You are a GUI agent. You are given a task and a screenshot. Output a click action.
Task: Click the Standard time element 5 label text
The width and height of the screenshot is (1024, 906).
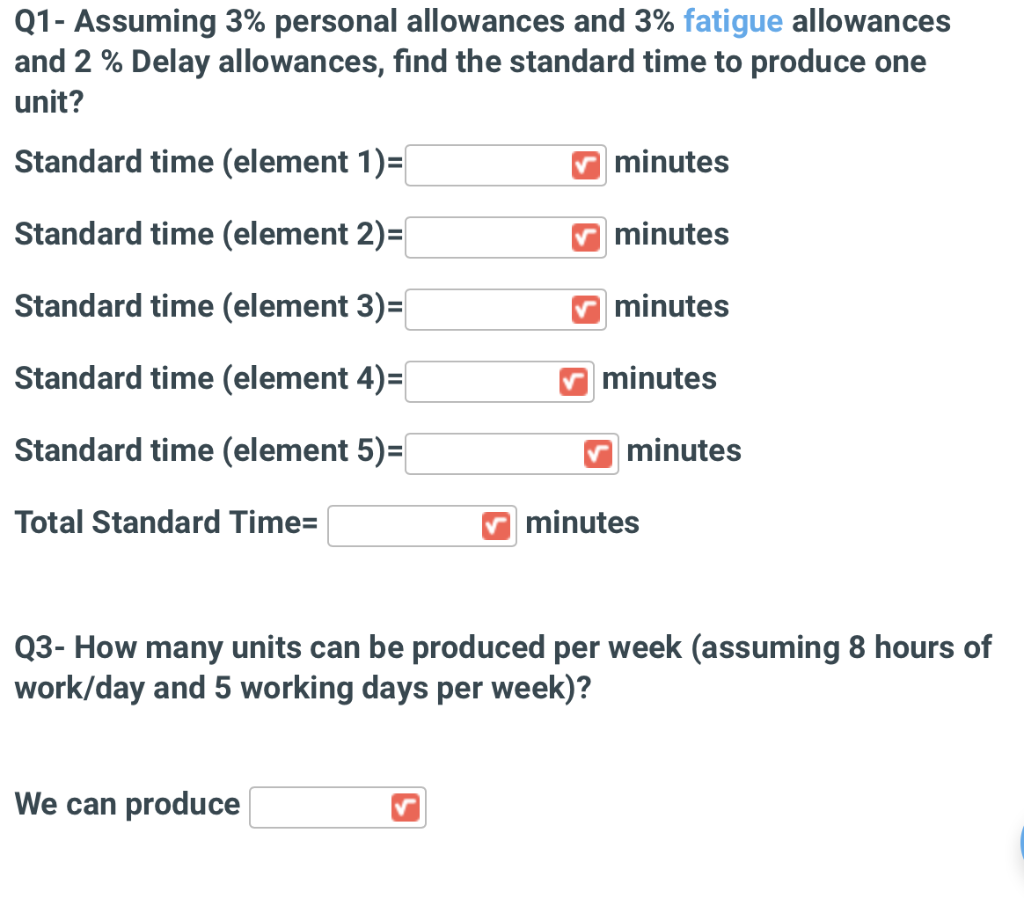click(x=200, y=451)
